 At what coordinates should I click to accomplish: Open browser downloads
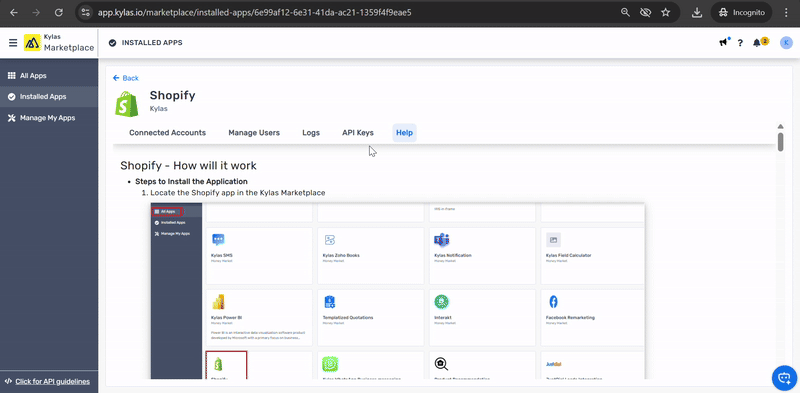pos(697,13)
